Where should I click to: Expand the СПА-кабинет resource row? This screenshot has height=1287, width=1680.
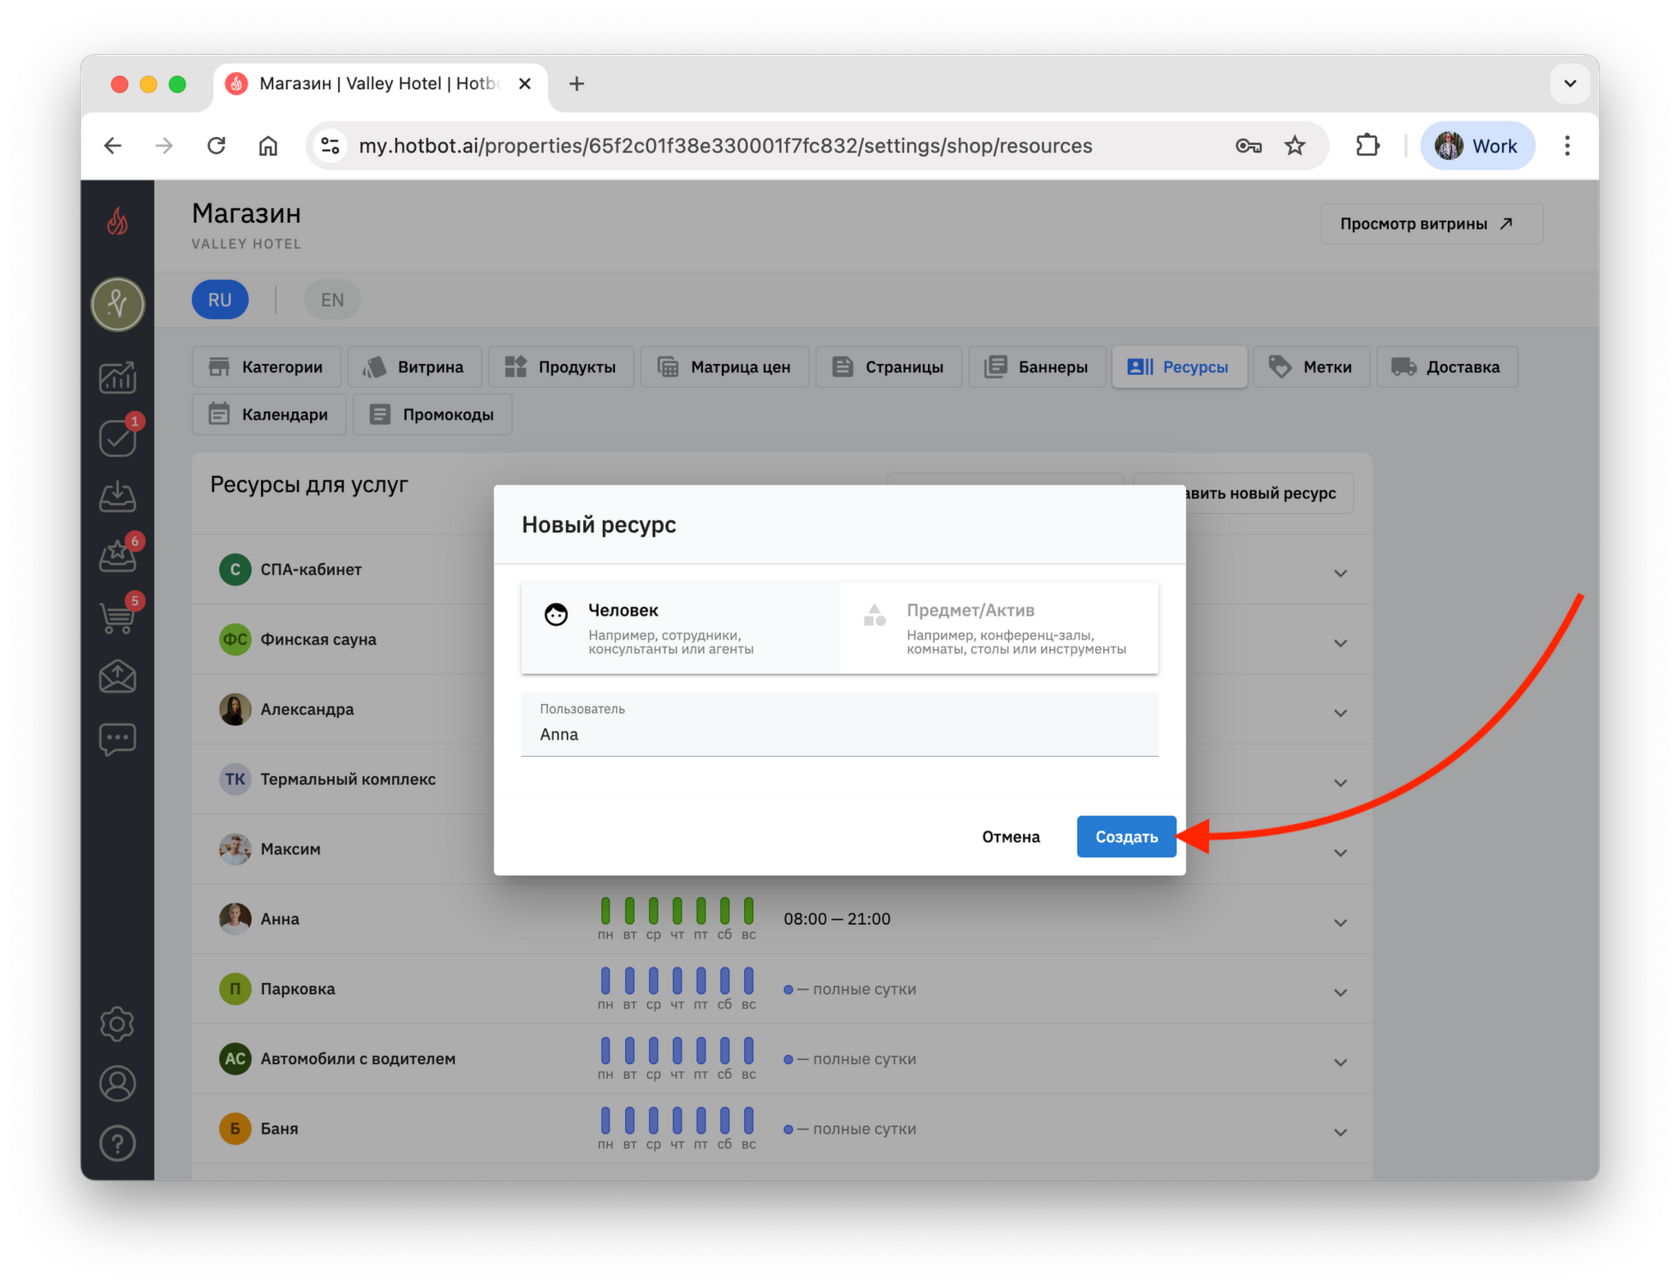pos(1340,573)
